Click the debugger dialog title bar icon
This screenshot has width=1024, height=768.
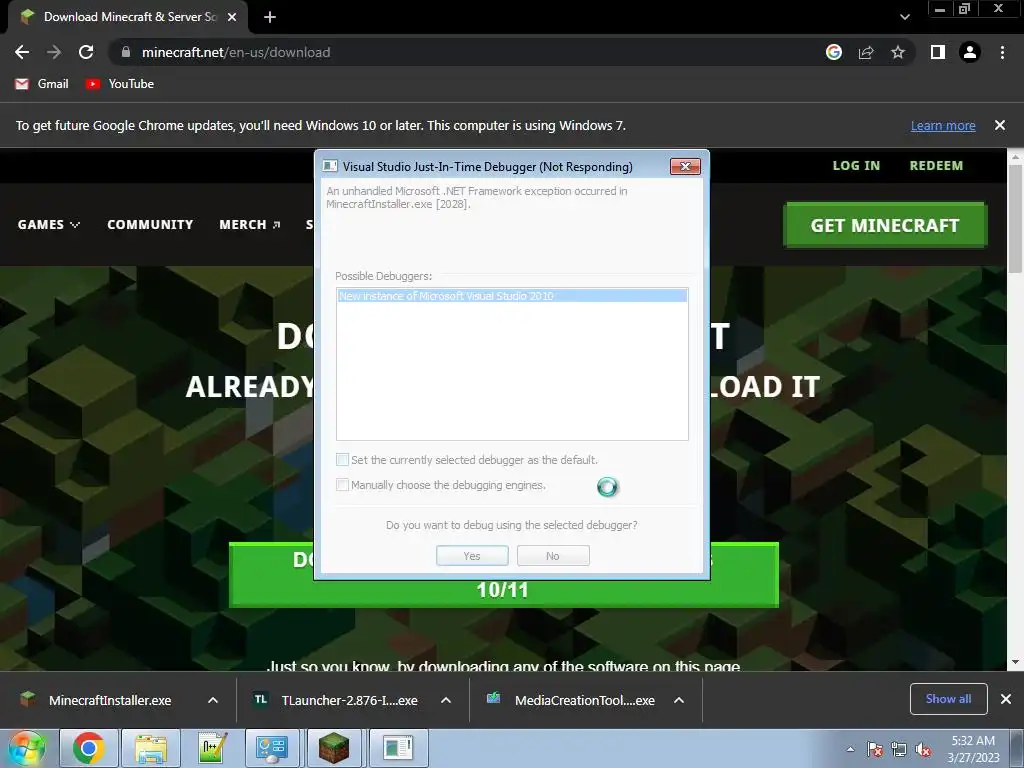pyautogui.click(x=330, y=167)
